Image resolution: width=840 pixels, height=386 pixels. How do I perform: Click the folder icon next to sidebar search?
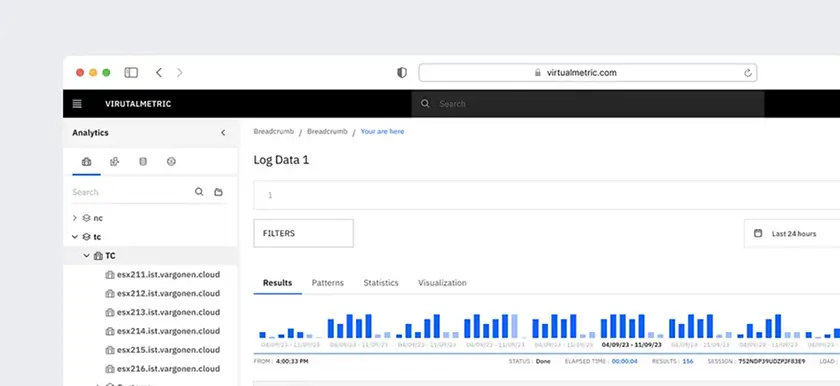219,192
